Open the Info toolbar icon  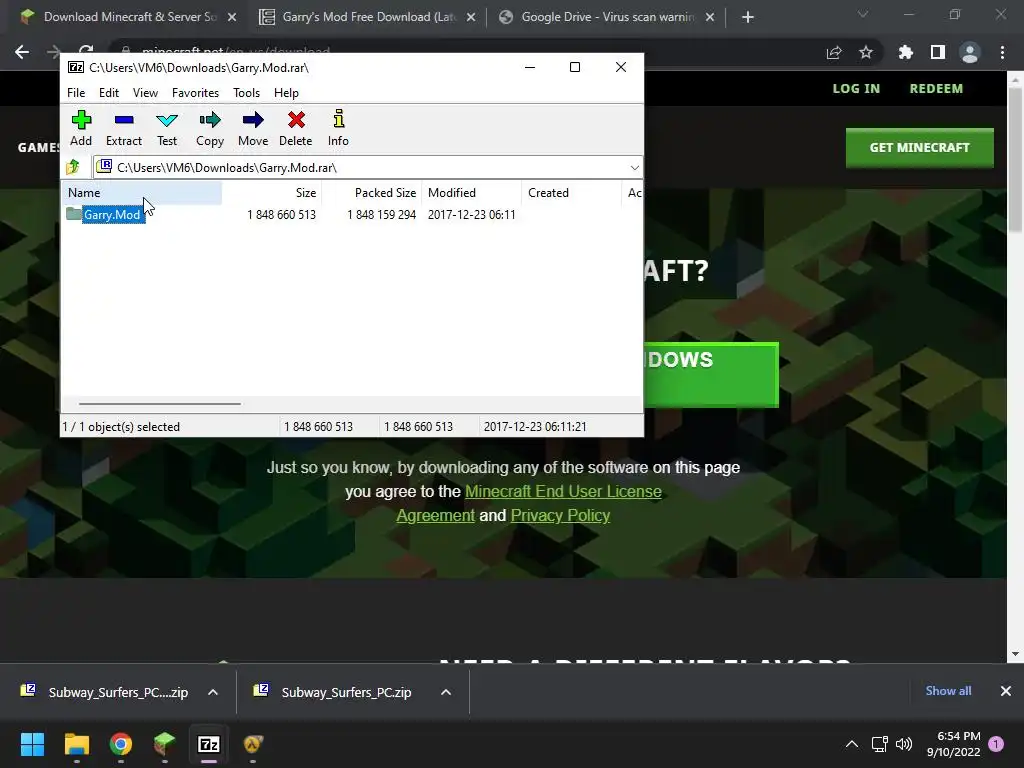click(x=338, y=128)
